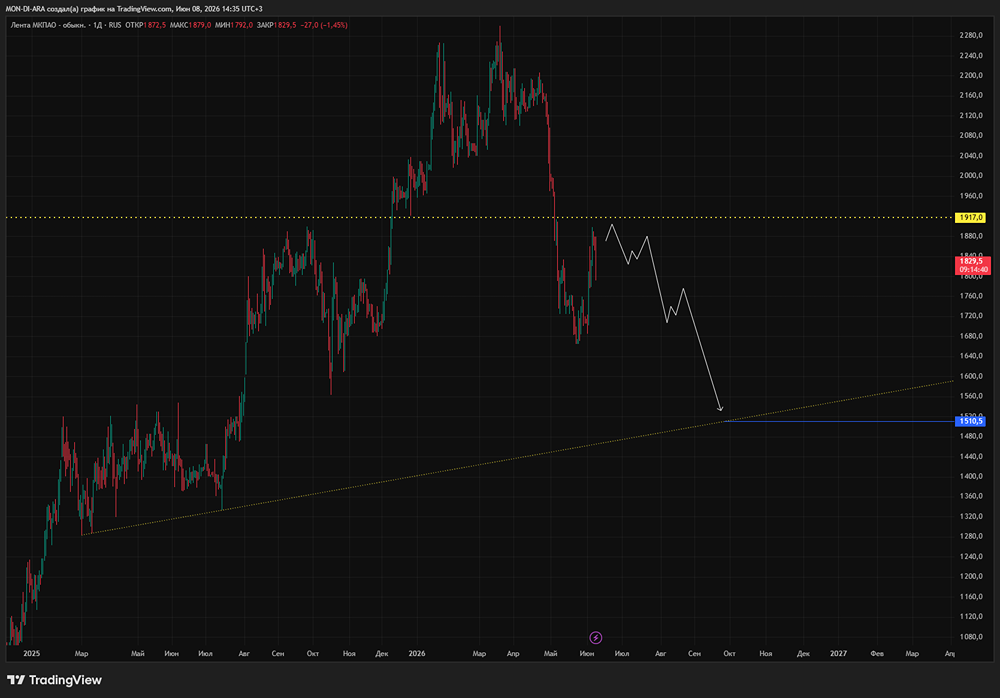Click the 1440,0 price axis label
The image size is (1000, 698).
(x=971, y=457)
